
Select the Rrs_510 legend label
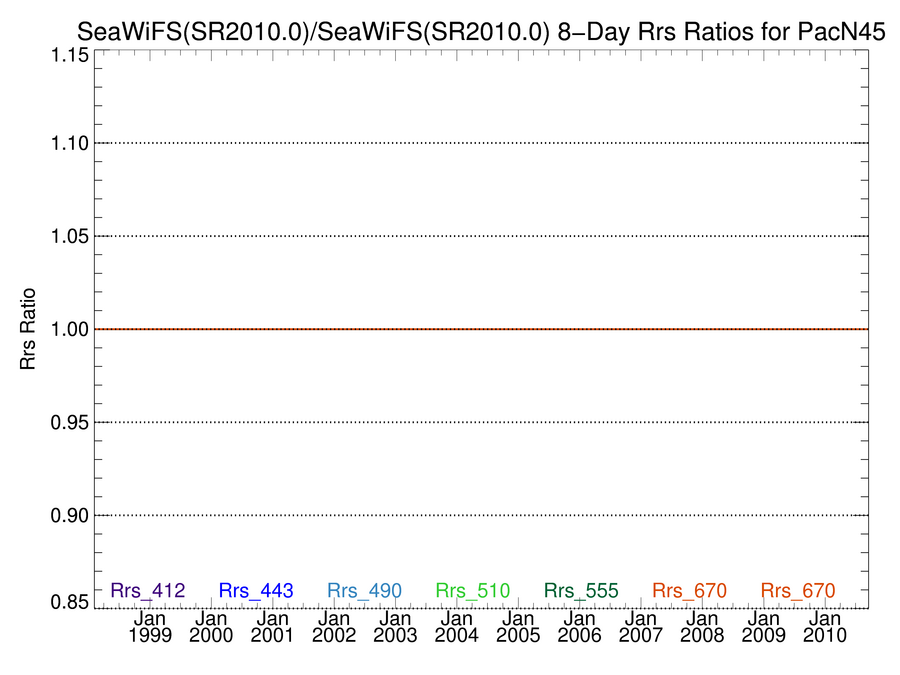[x=472, y=590]
